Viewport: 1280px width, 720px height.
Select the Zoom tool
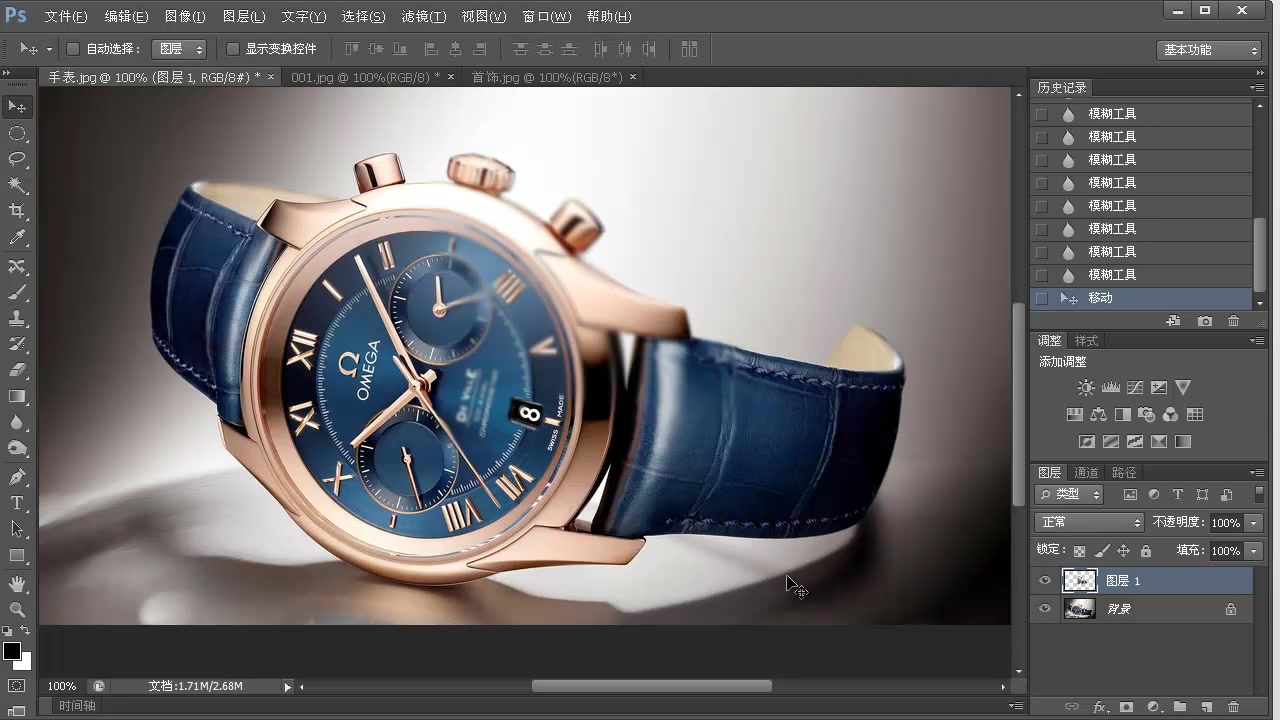click(x=17, y=609)
